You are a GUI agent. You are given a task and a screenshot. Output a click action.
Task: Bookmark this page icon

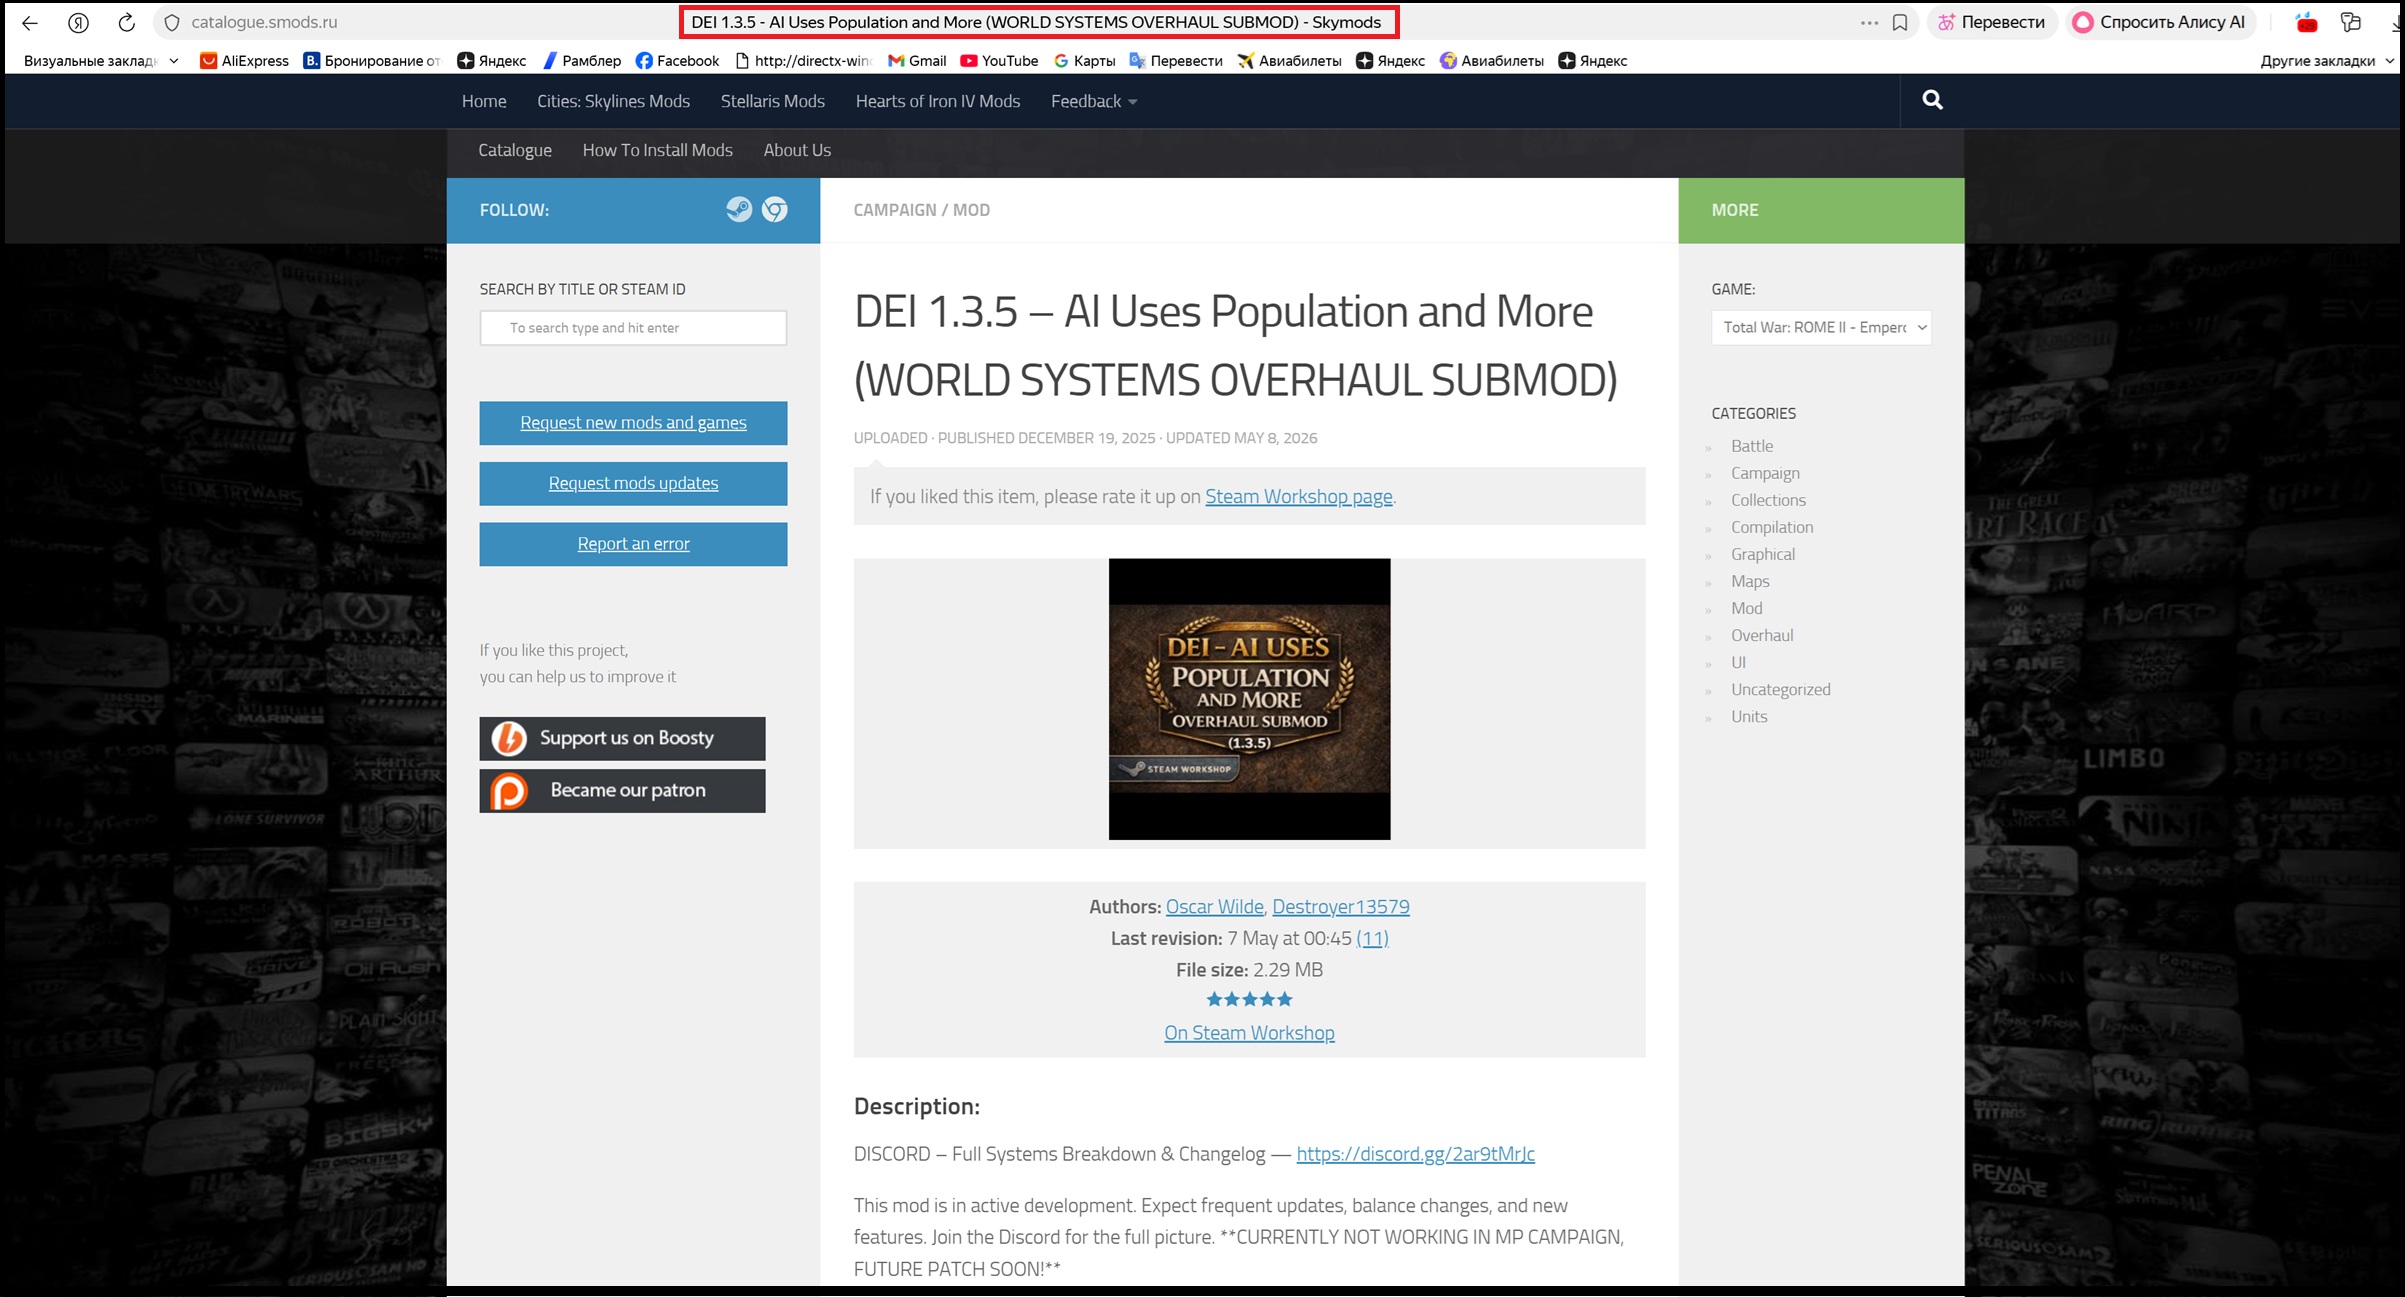pos(1900,22)
